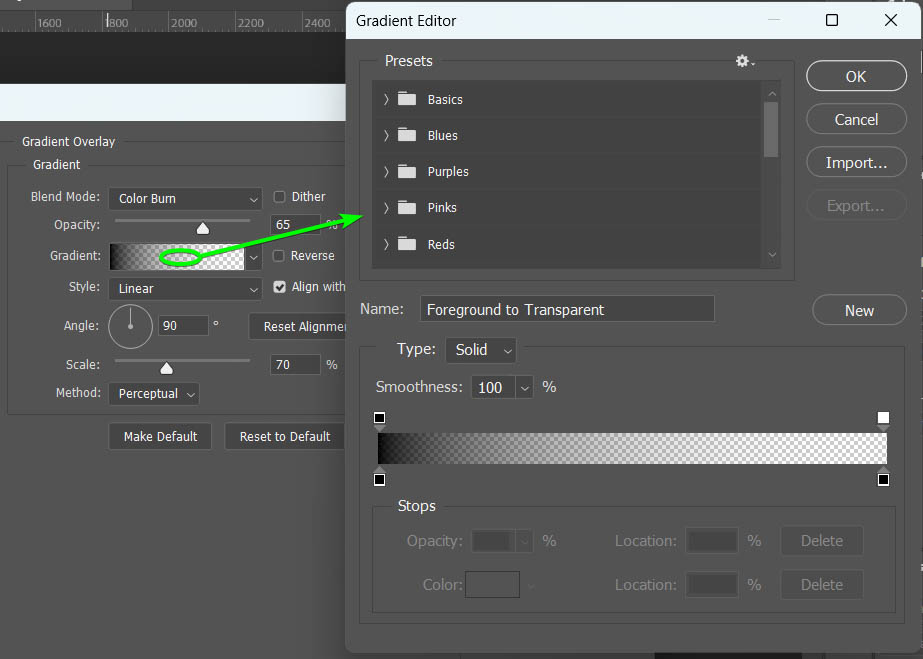Click the Opacity slider handle

[202, 228]
